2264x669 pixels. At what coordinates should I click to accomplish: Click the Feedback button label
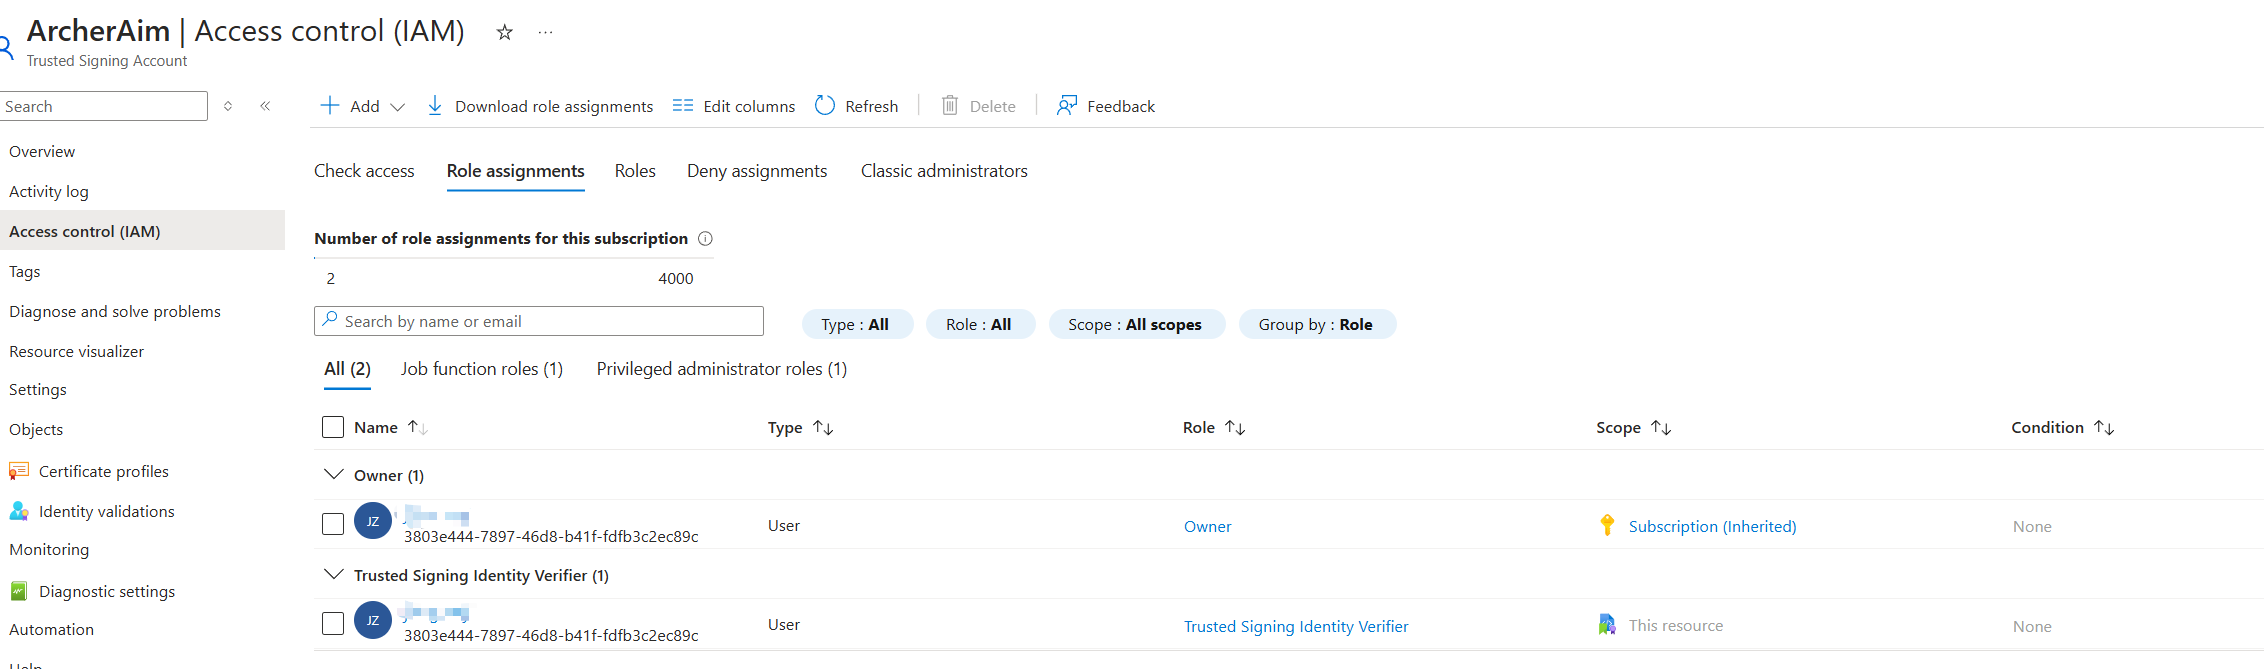[x=1121, y=106]
